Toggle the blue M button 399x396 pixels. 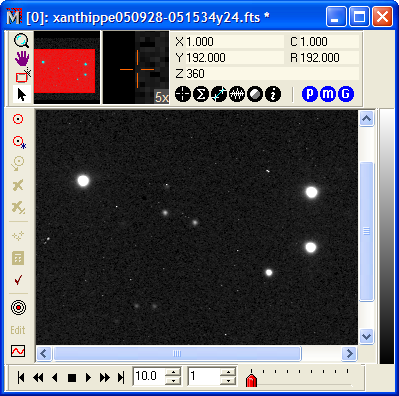click(x=328, y=94)
